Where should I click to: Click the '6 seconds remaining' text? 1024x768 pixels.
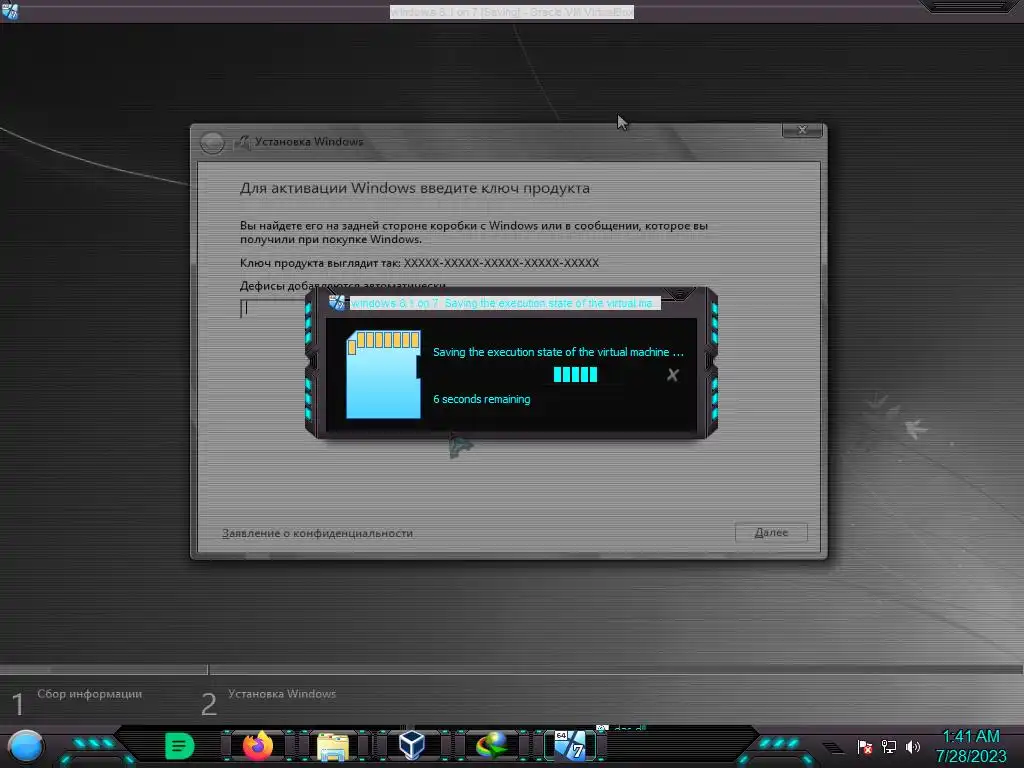point(482,399)
